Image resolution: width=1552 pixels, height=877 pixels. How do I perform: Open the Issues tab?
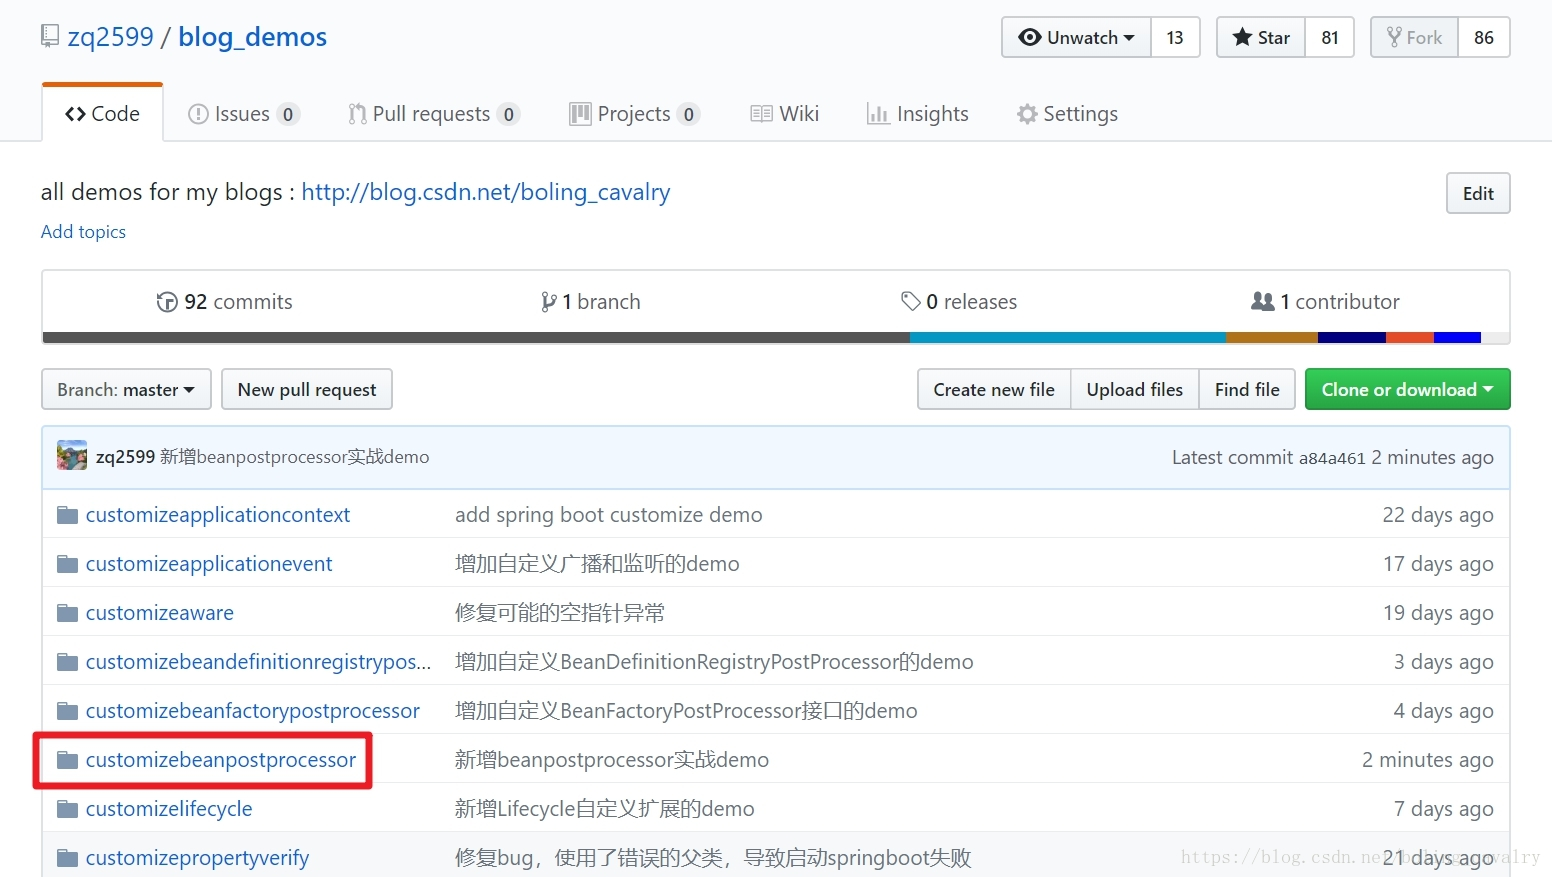(x=243, y=114)
